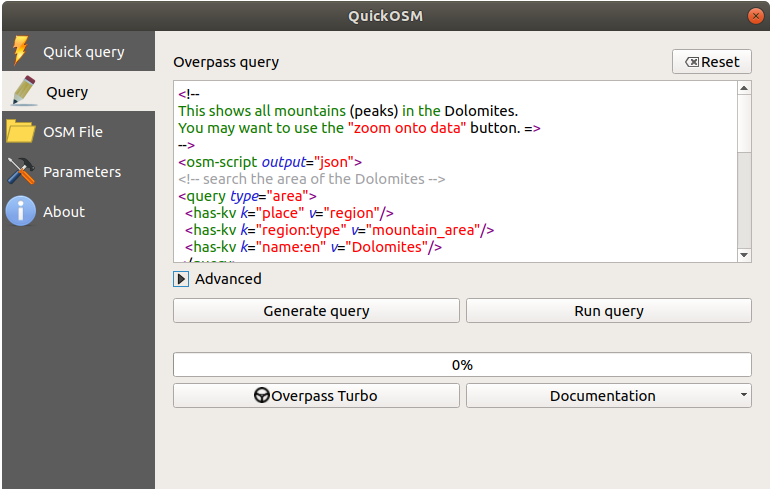Close the QuickOSM window
This screenshot has height=490, width=772.
pyautogui.click(x=755, y=16)
